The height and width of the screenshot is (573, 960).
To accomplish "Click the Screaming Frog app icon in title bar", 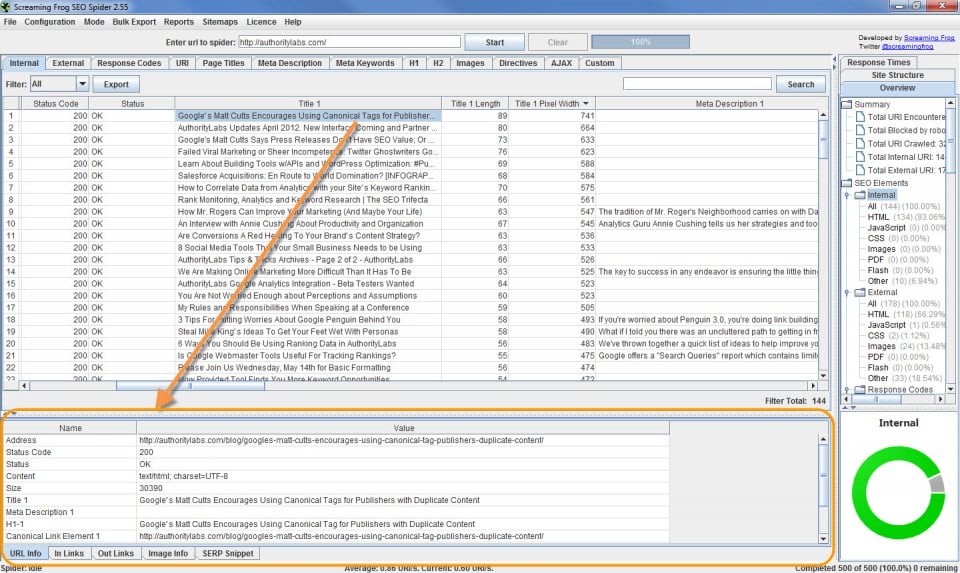I will pos(6,6).
